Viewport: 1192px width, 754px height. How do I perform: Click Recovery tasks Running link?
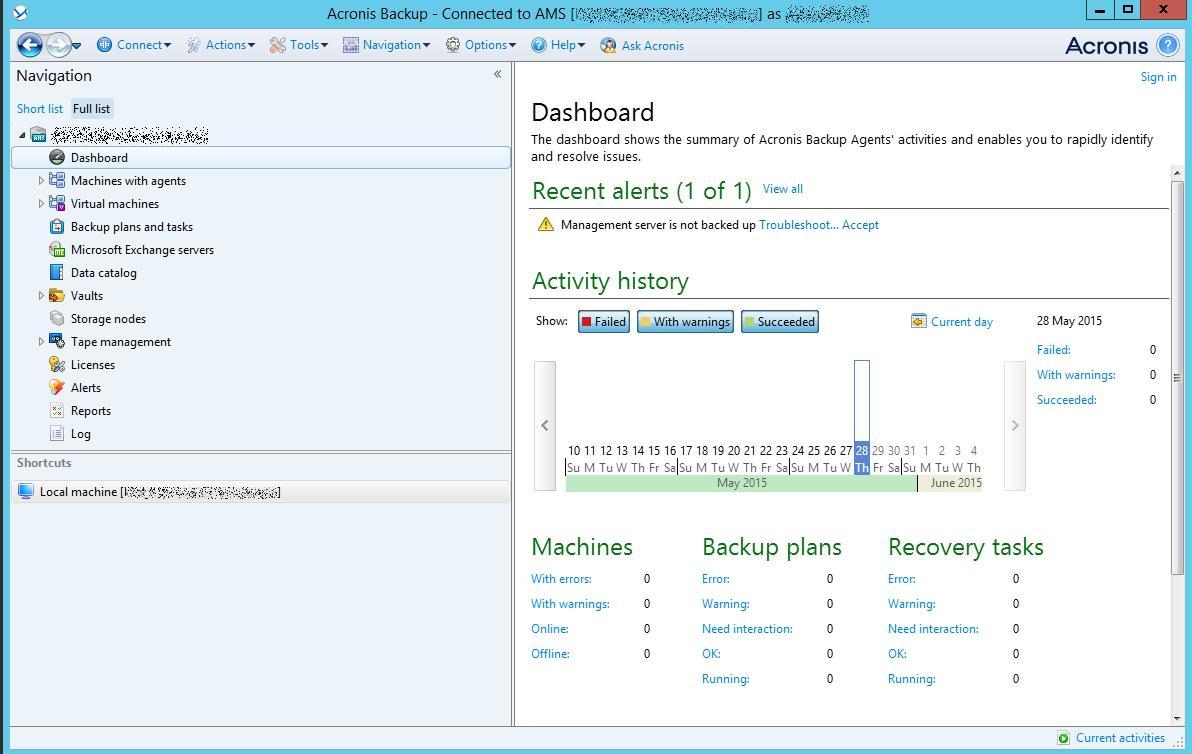(911, 679)
